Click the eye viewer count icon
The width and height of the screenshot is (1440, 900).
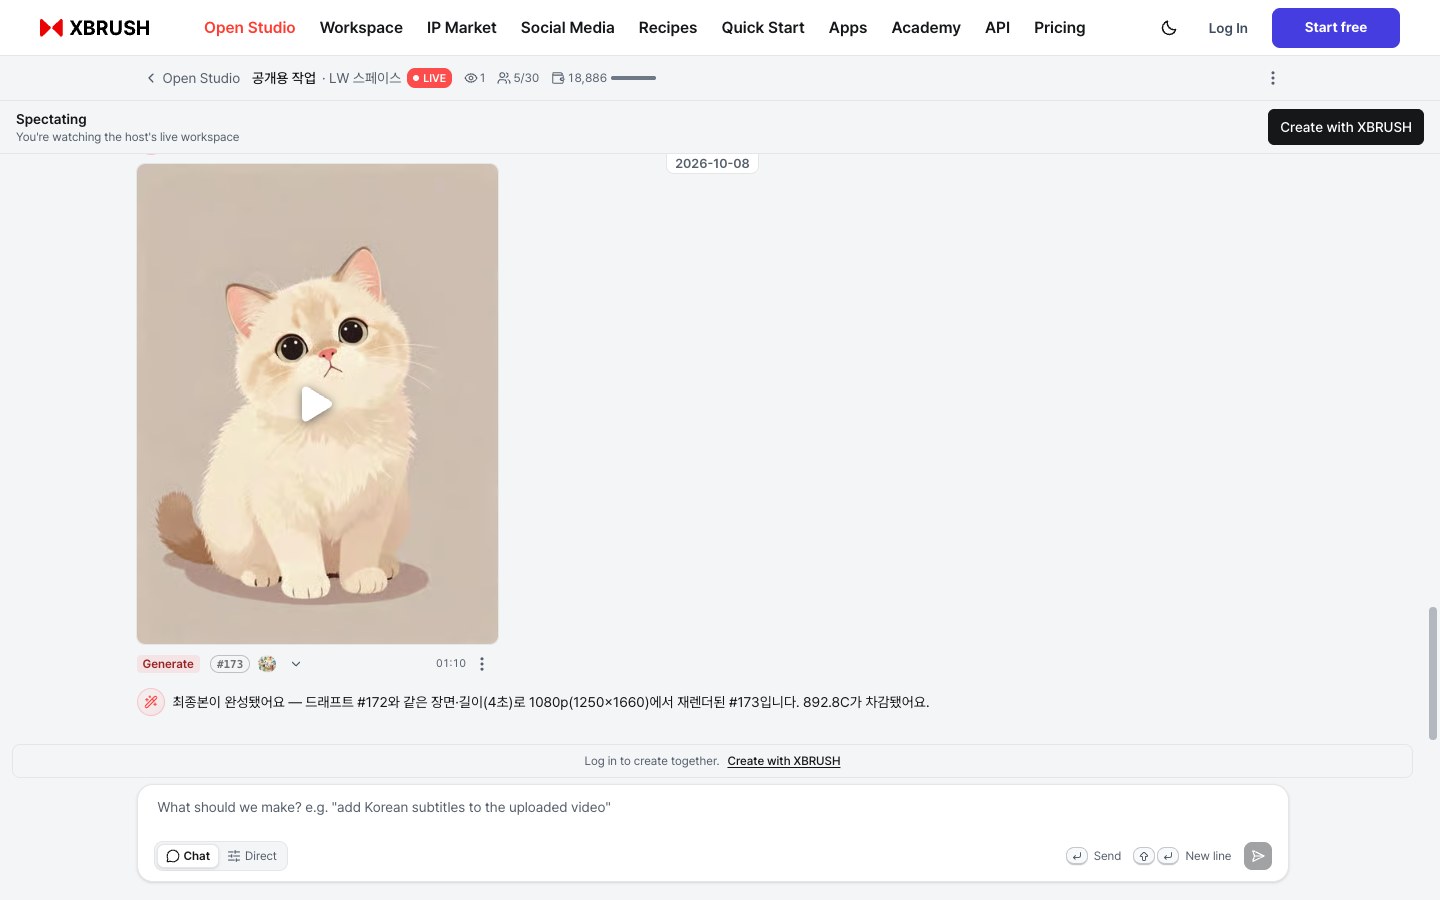[x=470, y=78]
